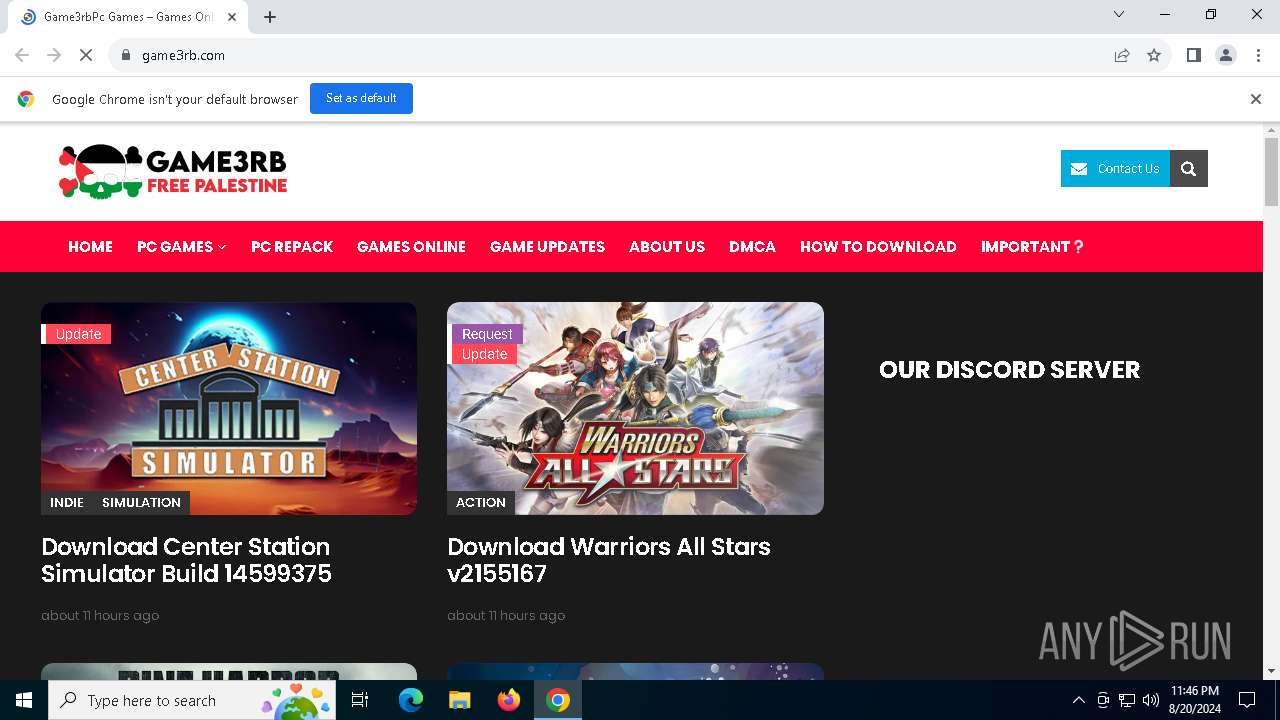Viewport: 1280px width, 720px height.
Task: Select the ACTION category tag
Action: tap(481, 502)
